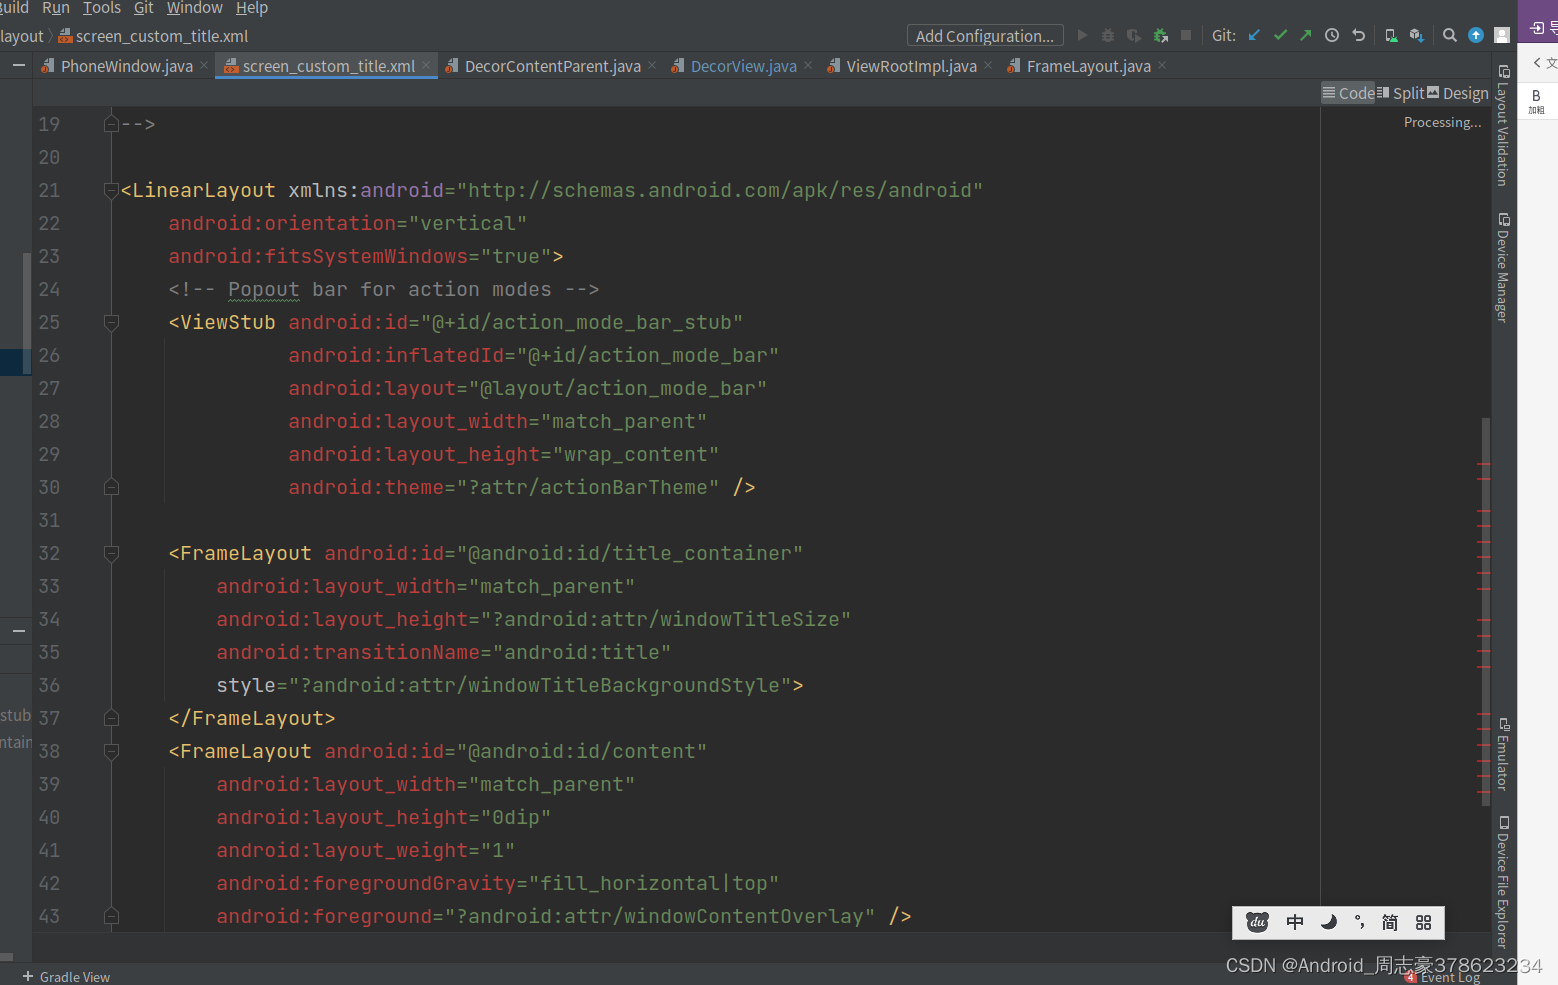Screen dimensions: 1558x985
Task: Click the IDE update blue arrow icon
Action: click(x=1476, y=35)
